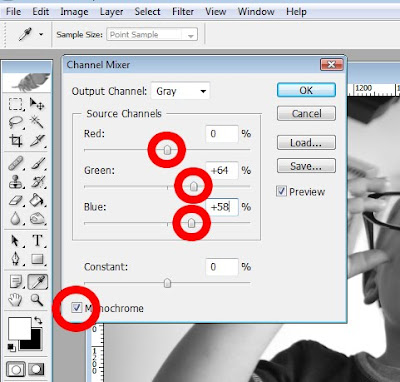Select the Crop tool
This screenshot has height=382, width=400.
tap(16, 140)
